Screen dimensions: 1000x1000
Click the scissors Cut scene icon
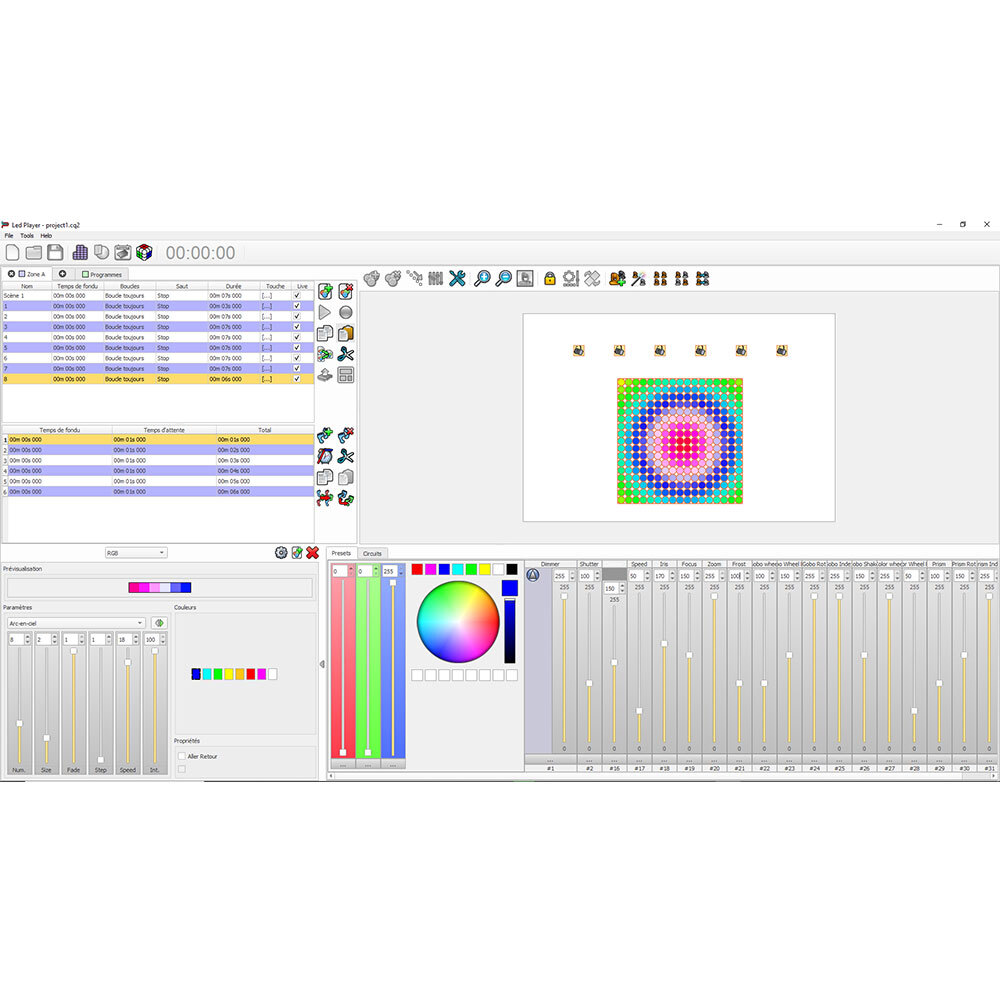click(346, 354)
